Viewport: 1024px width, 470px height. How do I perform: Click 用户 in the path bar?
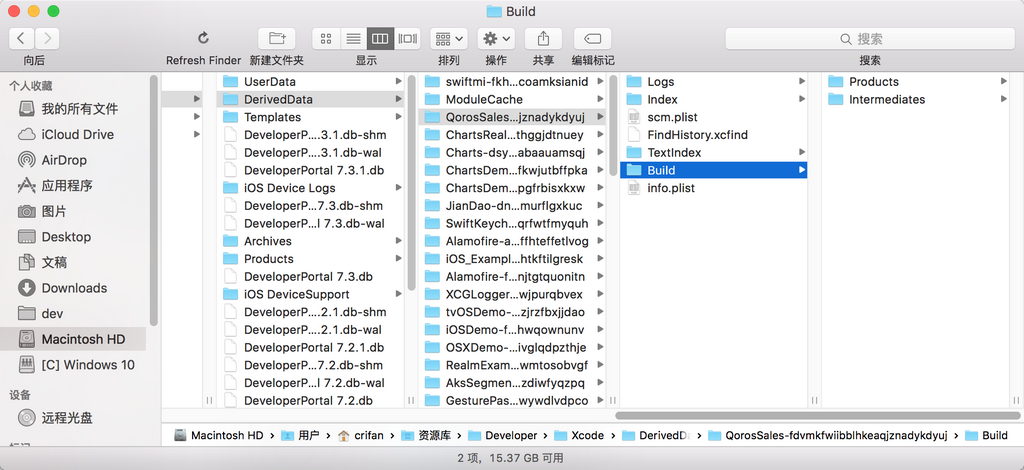click(x=300, y=435)
